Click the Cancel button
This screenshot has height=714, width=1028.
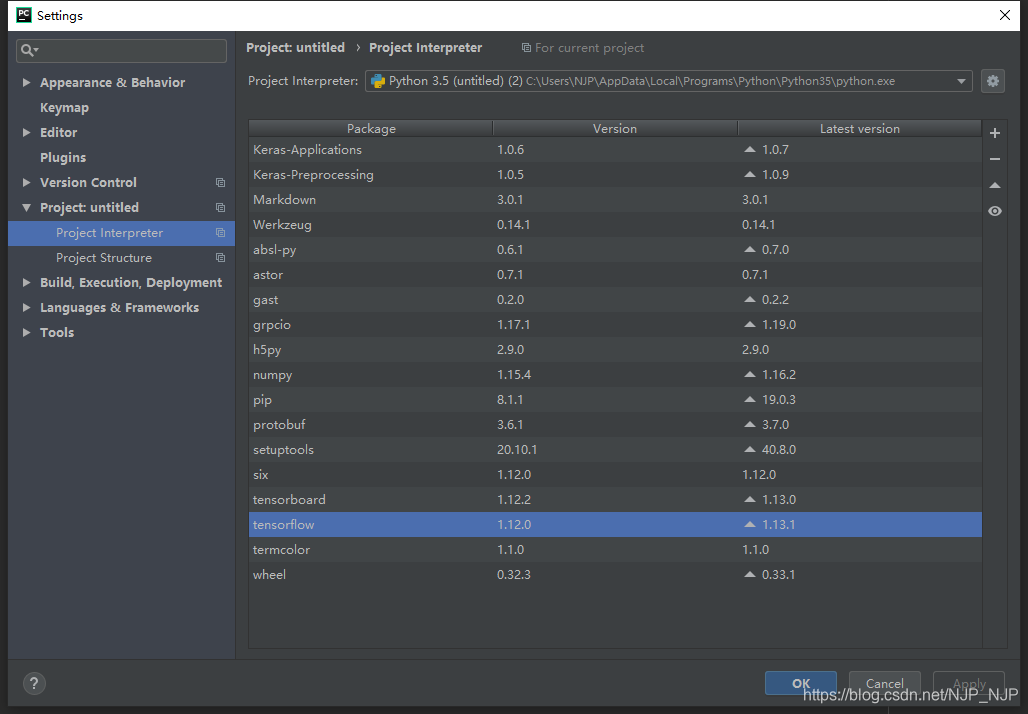tap(884, 683)
